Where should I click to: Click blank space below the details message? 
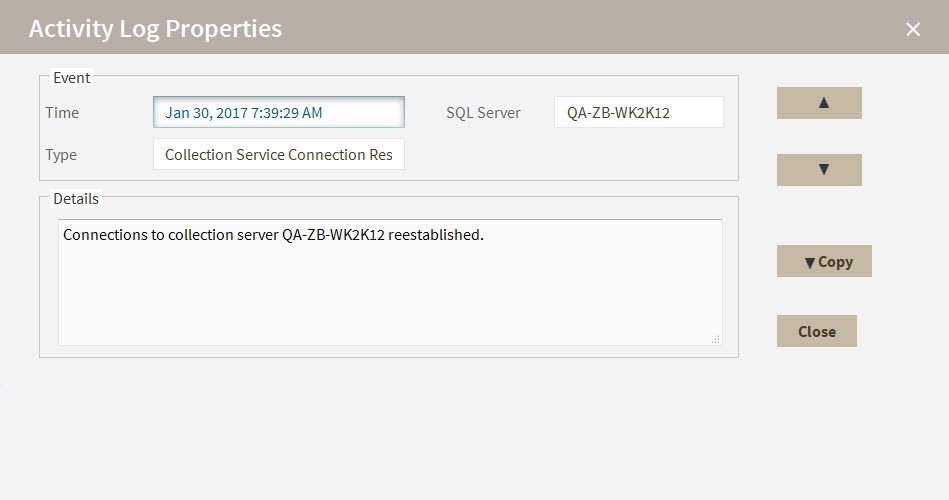390,300
